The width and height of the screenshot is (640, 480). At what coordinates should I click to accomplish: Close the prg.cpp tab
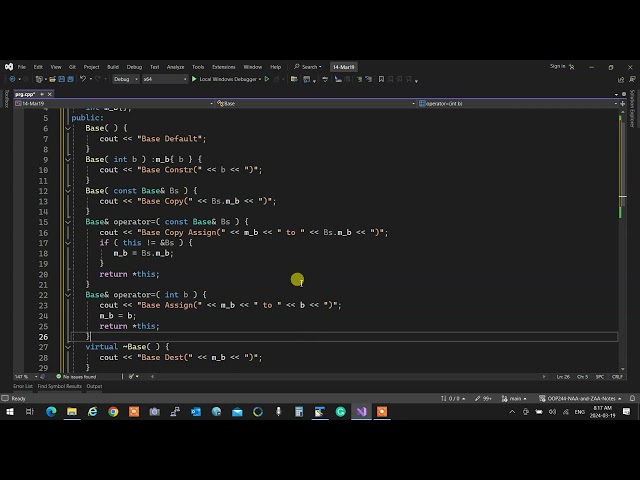(50, 94)
